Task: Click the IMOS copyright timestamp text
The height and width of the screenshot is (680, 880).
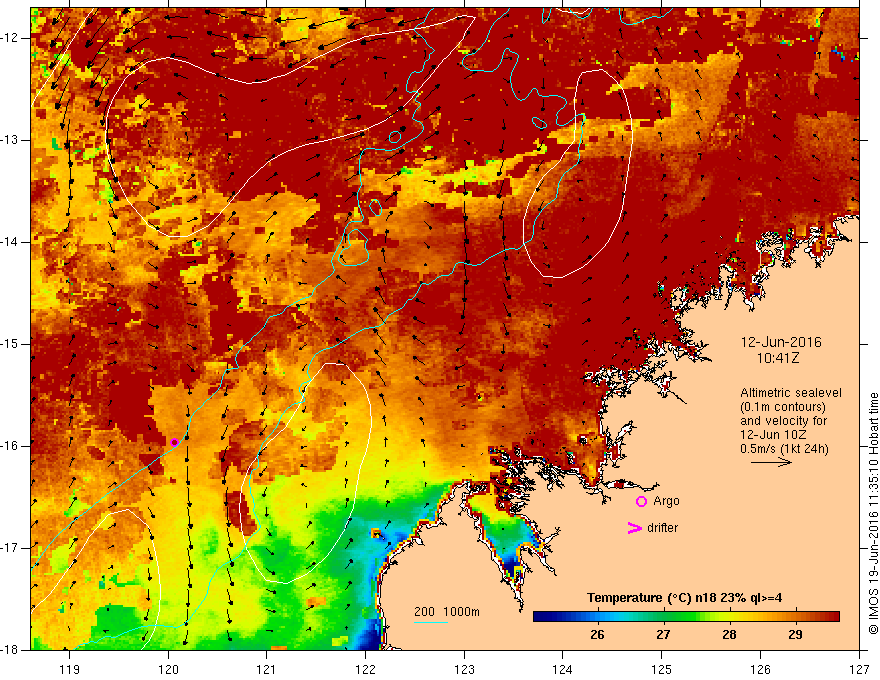Action: tap(873, 513)
